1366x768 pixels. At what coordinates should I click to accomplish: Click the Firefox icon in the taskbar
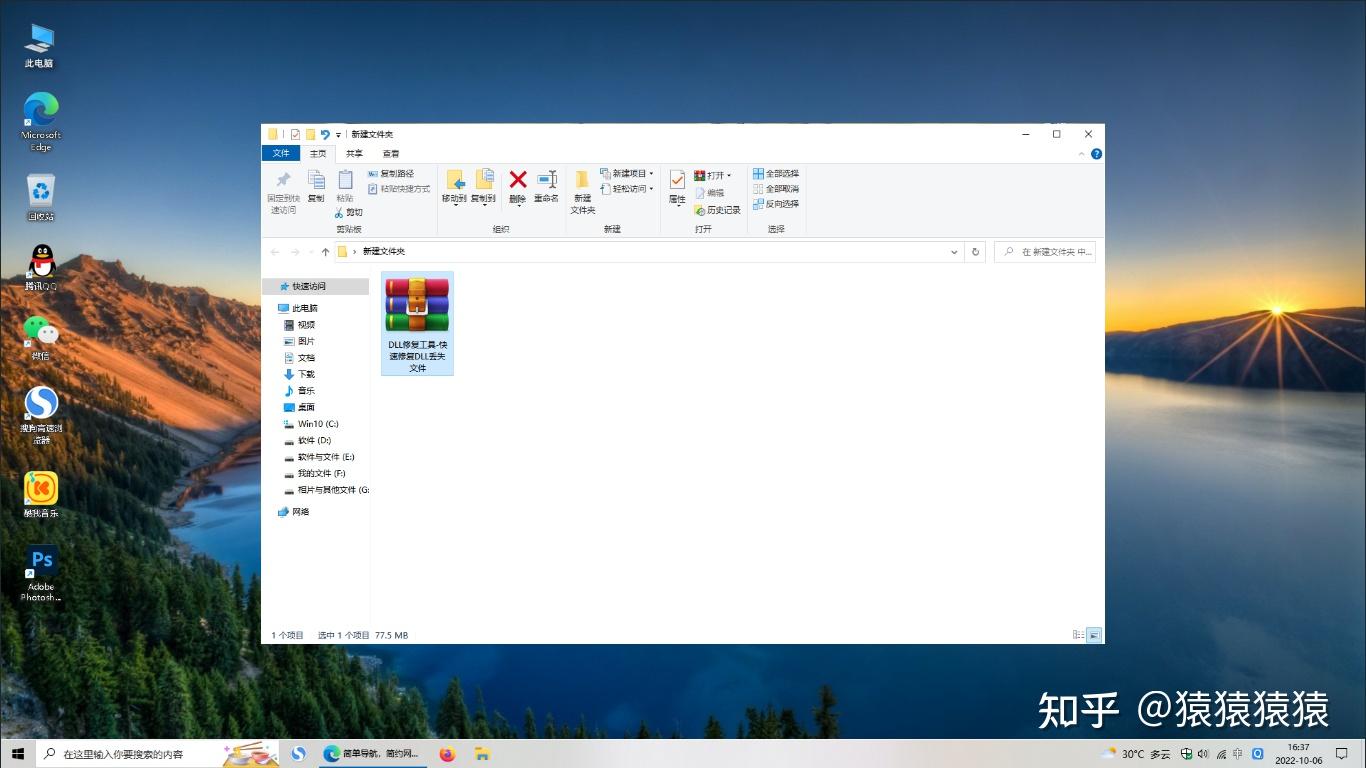(x=447, y=754)
